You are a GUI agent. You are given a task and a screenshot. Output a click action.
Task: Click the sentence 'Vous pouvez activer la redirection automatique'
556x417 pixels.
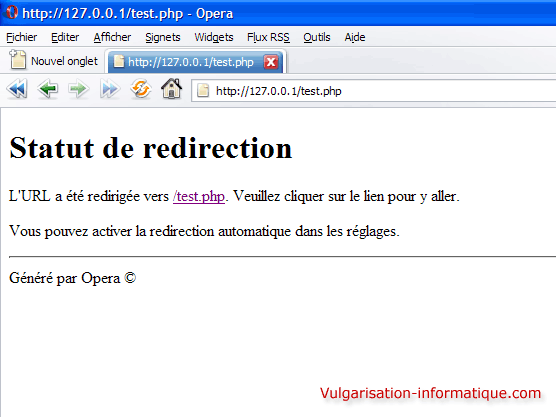[x=150, y=231]
